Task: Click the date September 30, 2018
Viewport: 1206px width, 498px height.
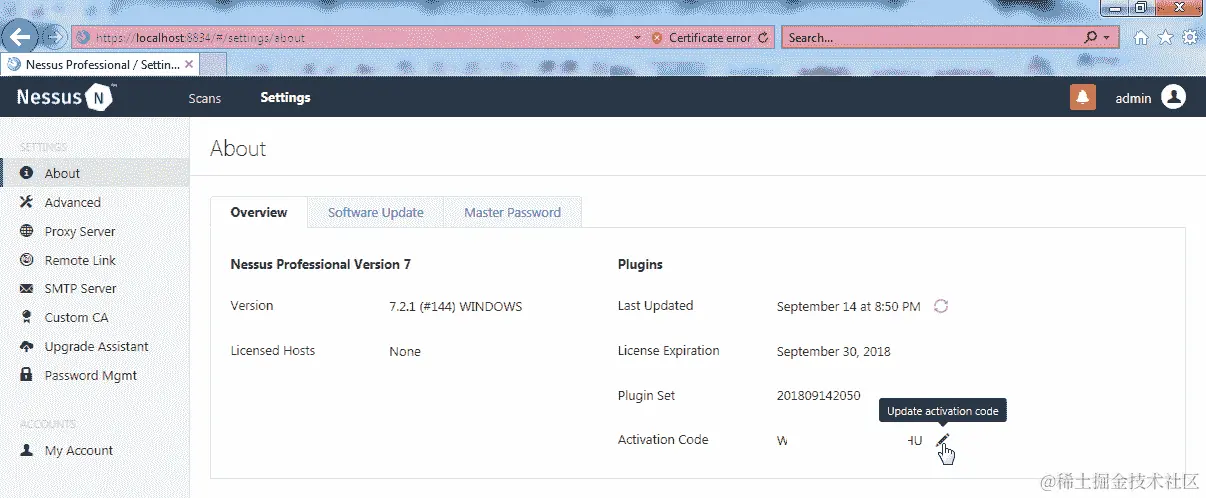Action: 833,351
